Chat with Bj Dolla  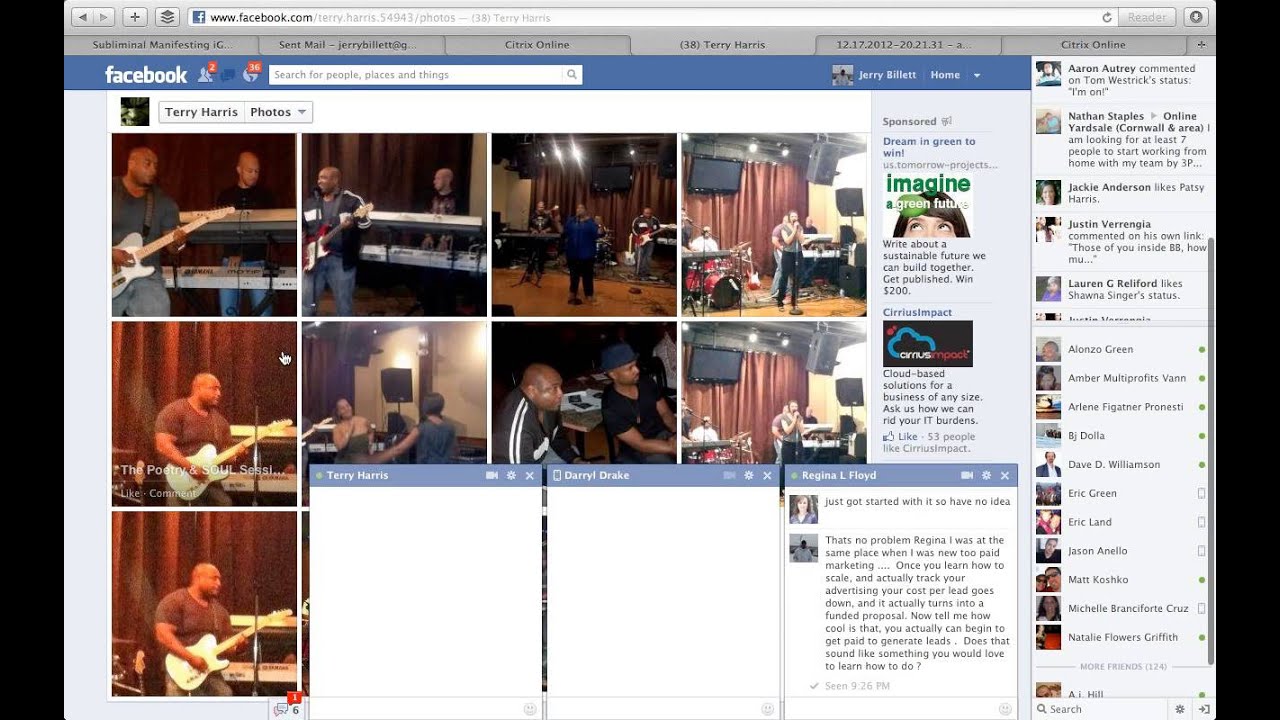1121,436
